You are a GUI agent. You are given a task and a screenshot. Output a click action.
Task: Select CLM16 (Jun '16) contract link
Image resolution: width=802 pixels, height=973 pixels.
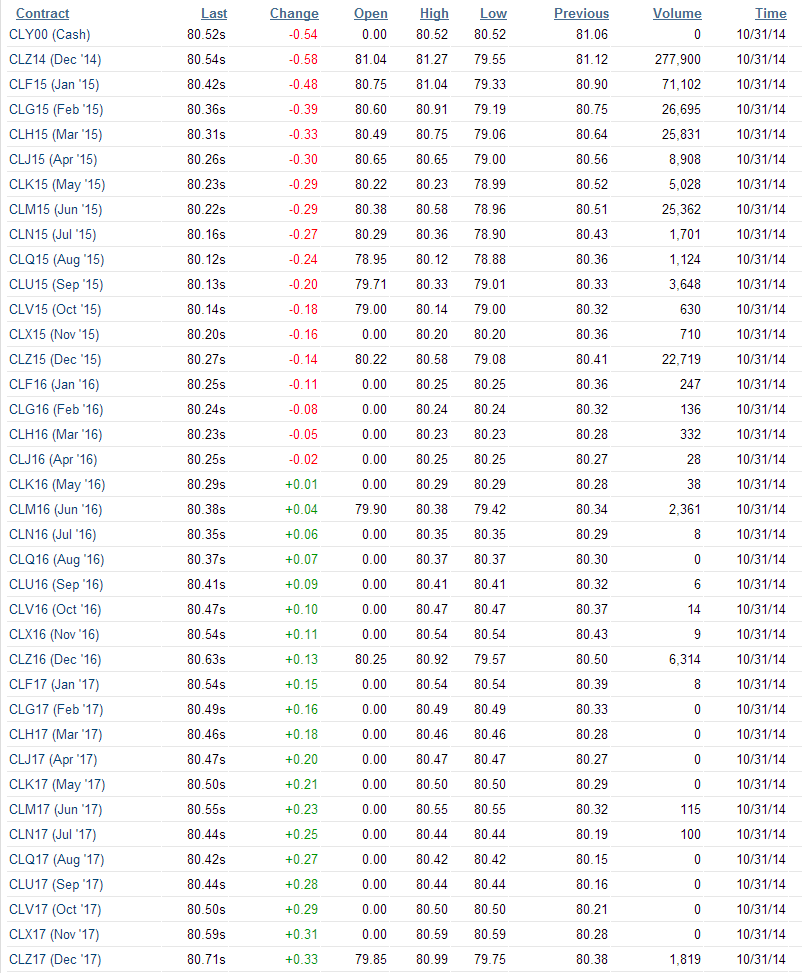[x=56, y=509]
